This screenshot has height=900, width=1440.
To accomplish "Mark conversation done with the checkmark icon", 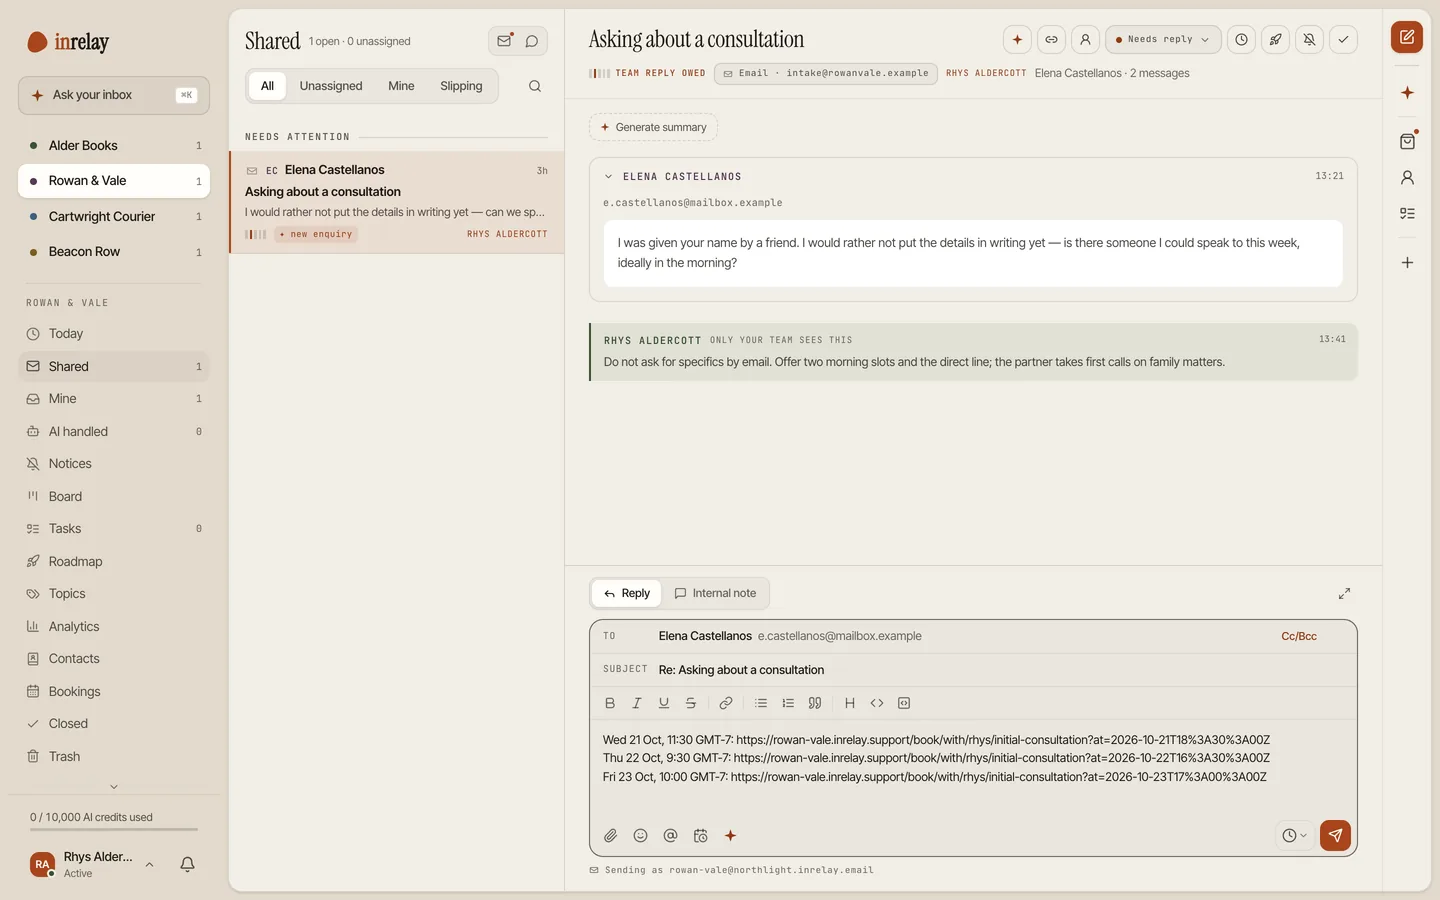I will (1343, 40).
